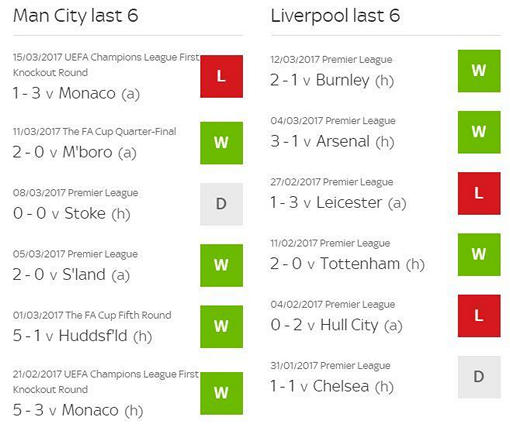Image resolution: width=510 pixels, height=428 pixels.
Task: Click the Liverpool last 6 heading
Action: click(335, 16)
